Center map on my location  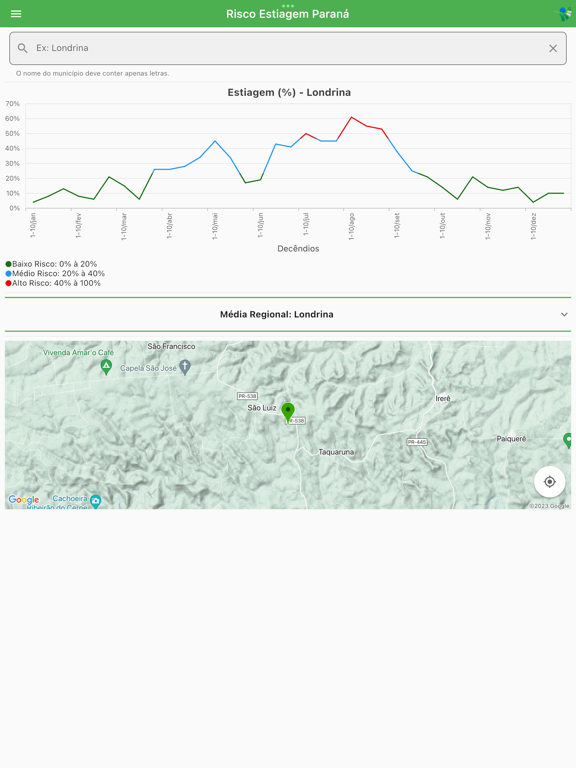click(x=550, y=481)
